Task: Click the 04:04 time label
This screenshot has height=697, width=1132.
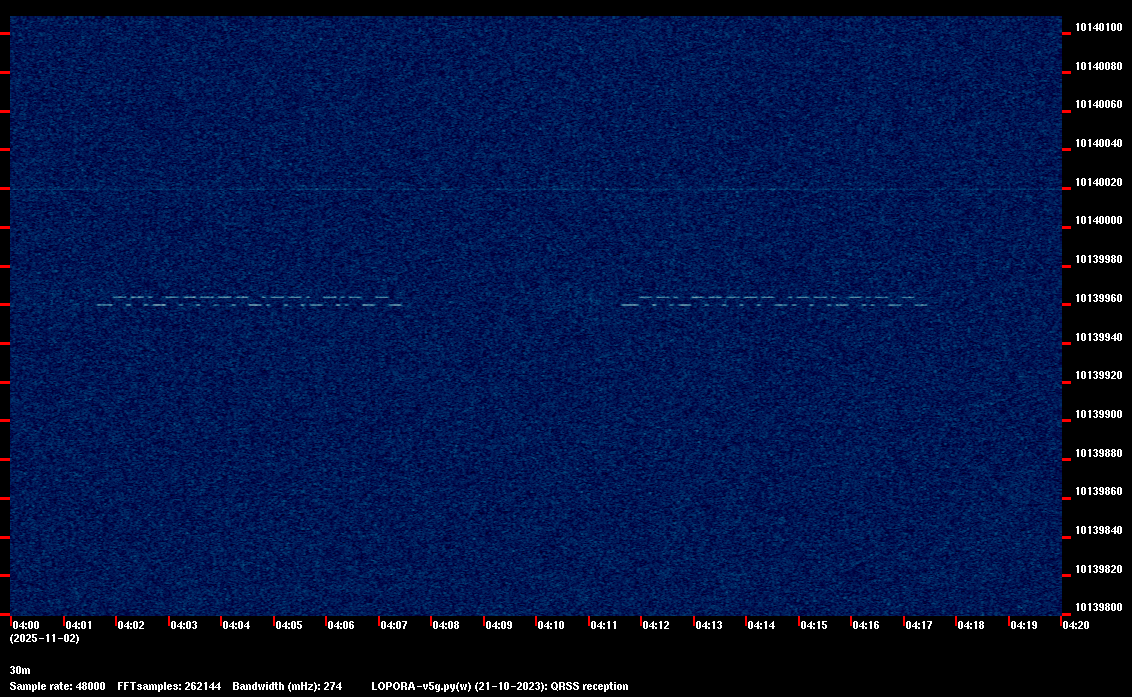Action: 236,625
